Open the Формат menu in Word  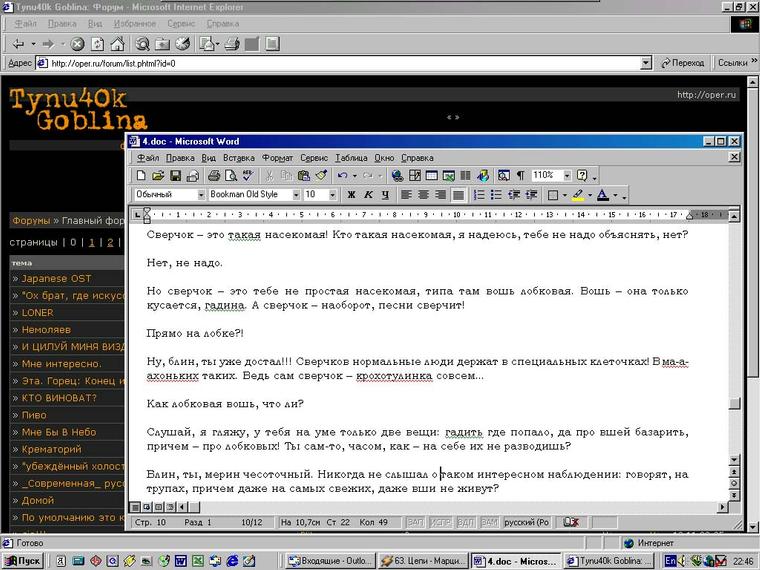277,158
